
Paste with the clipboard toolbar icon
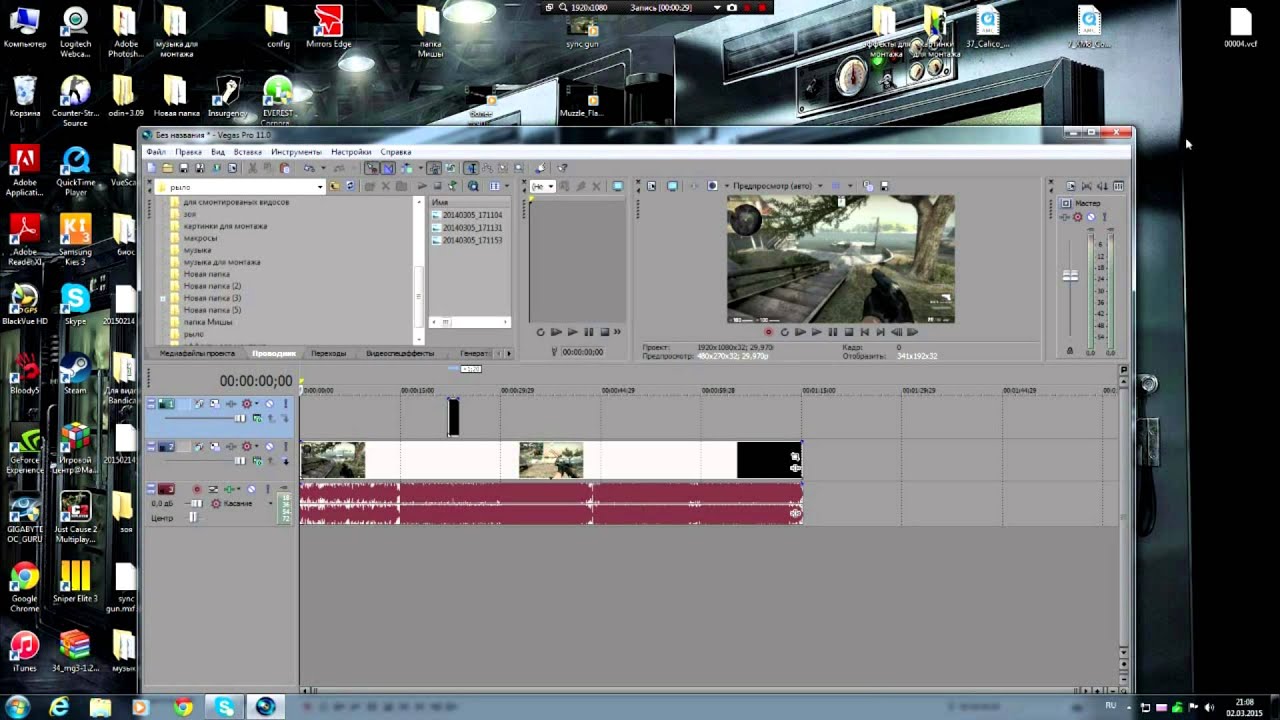tap(285, 168)
